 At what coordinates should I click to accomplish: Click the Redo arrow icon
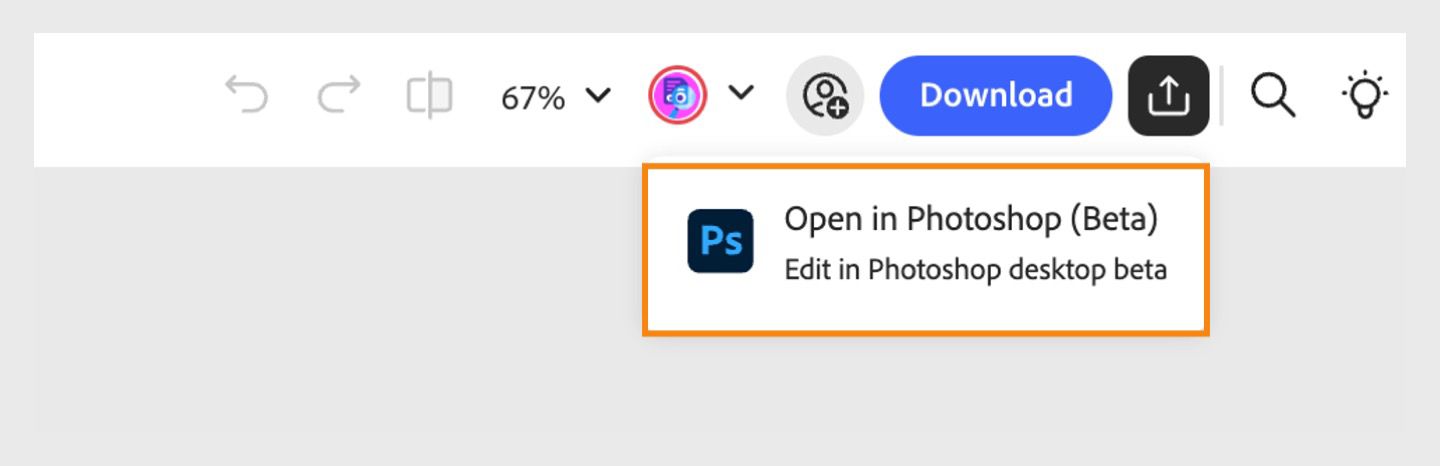[x=339, y=96]
